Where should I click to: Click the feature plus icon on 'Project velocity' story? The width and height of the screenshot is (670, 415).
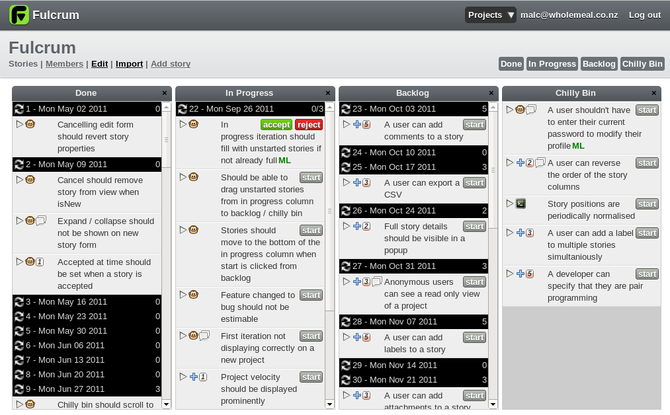pyautogui.click(x=194, y=377)
